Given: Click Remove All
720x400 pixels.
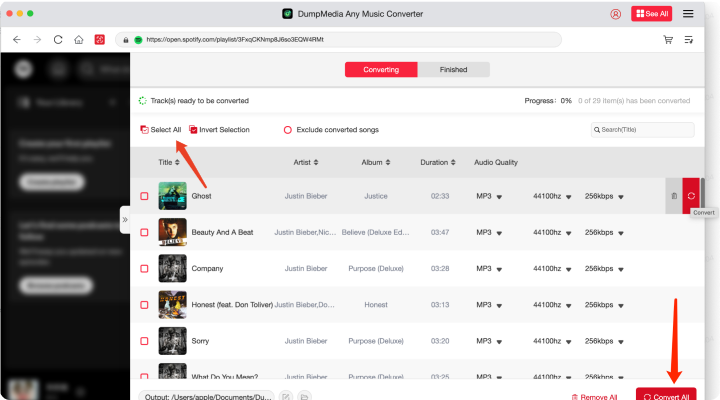Looking at the screenshot, I should pyautogui.click(x=594, y=396).
